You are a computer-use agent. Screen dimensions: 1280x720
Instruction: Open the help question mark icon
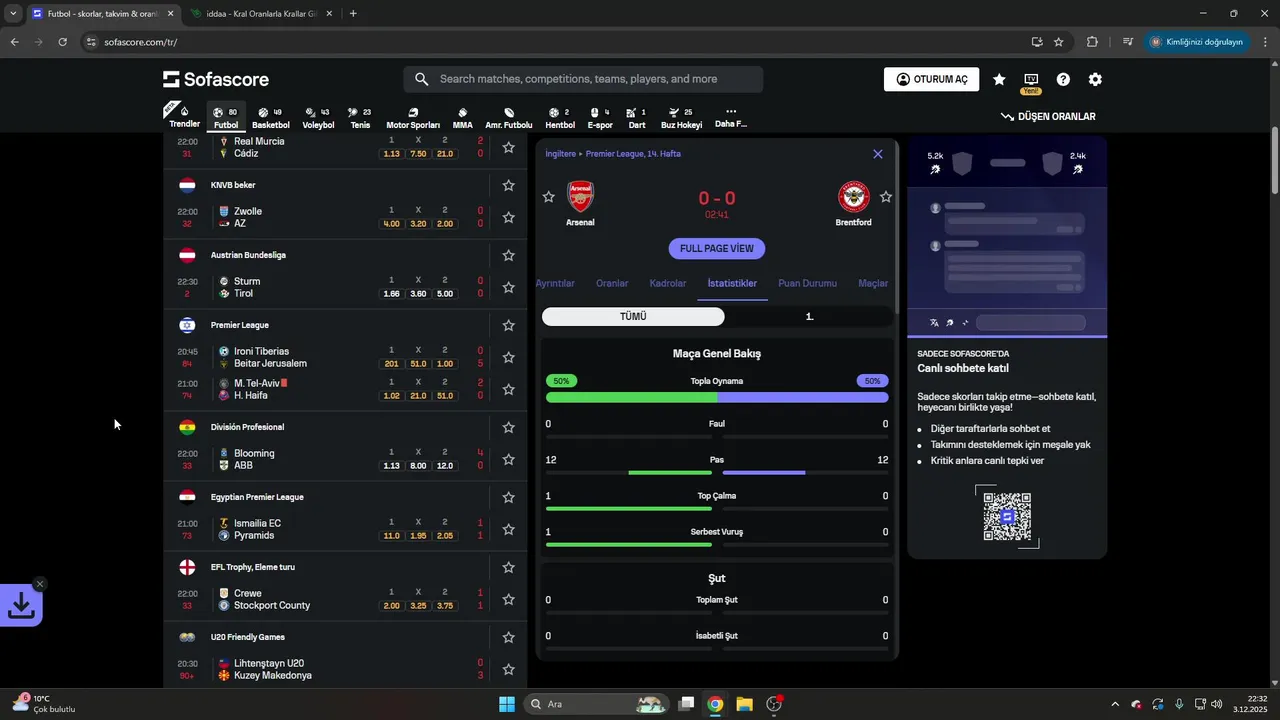[1063, 79]
